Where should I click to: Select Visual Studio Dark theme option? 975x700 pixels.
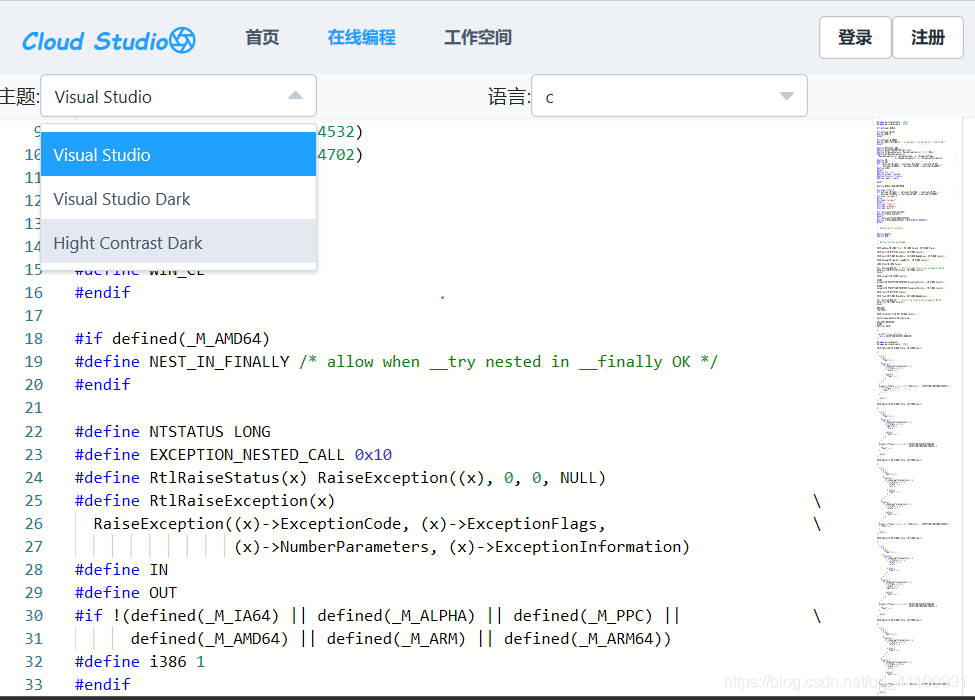coord(178,198)
